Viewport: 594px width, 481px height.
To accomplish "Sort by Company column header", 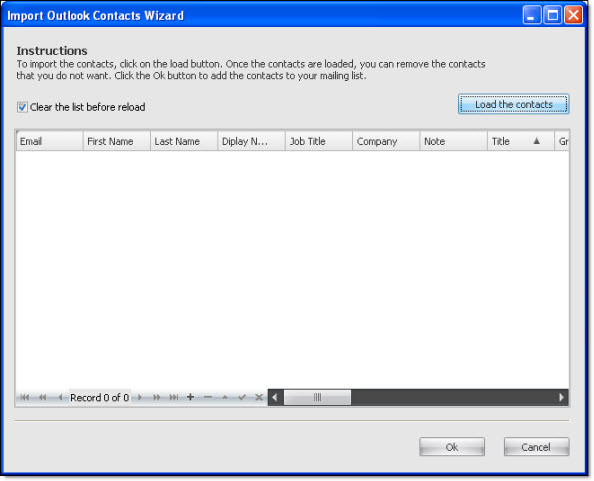I will [386, 141].
